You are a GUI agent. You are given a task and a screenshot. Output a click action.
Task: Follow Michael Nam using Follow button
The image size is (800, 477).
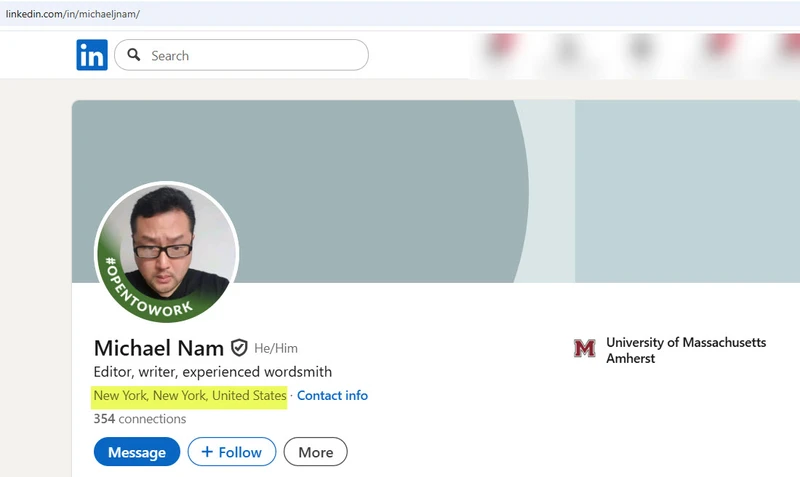(x=231, y=452)
